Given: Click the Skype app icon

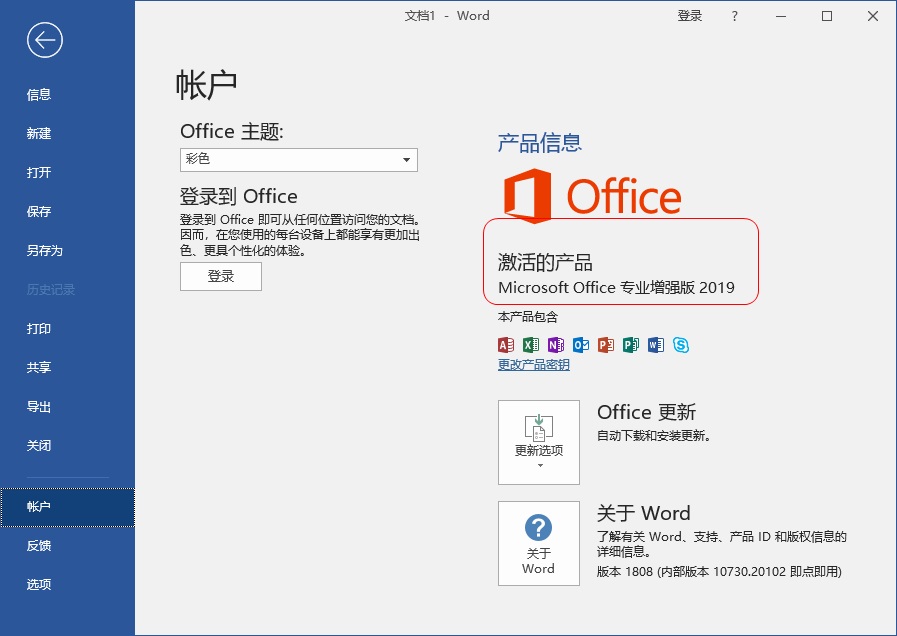Looking at the screenshot, I should [681, 344].
